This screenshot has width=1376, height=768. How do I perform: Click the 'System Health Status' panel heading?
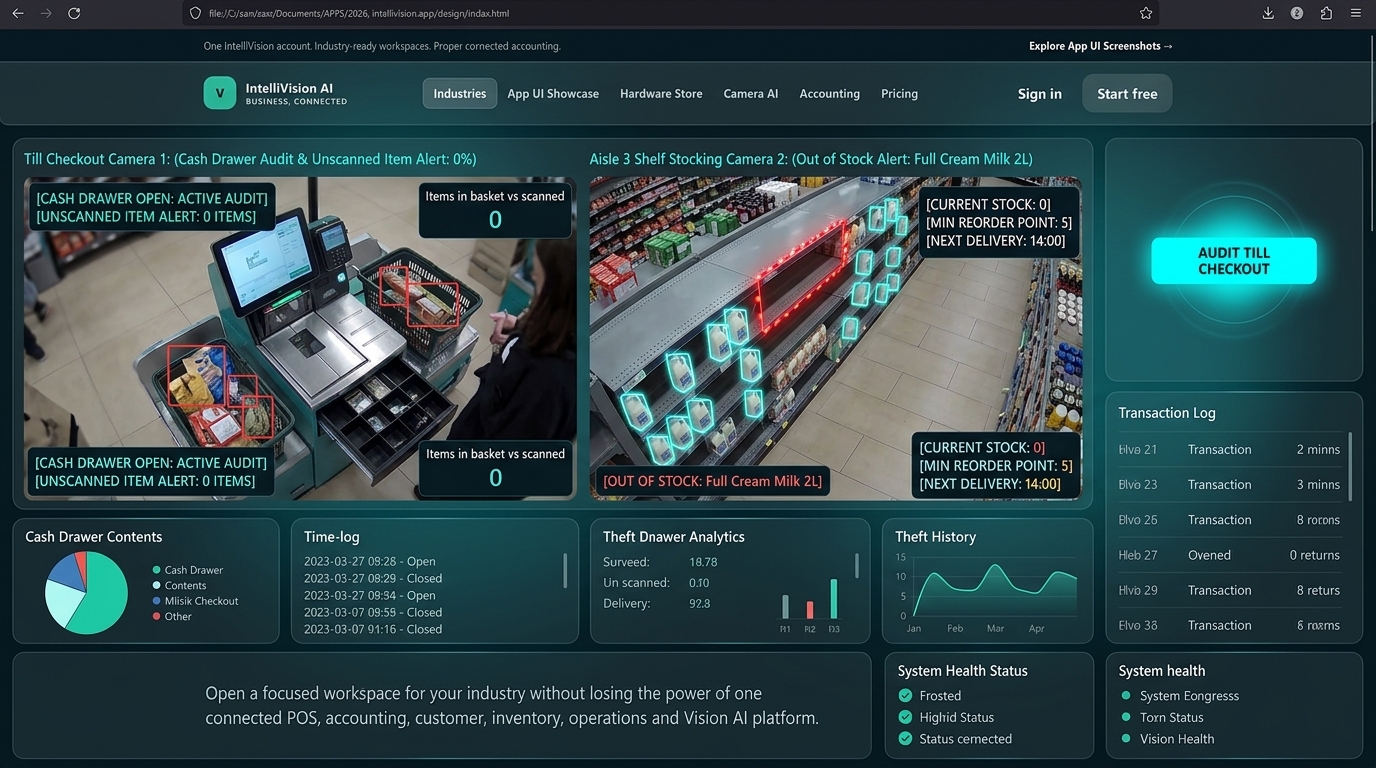[x=963, y=671]
